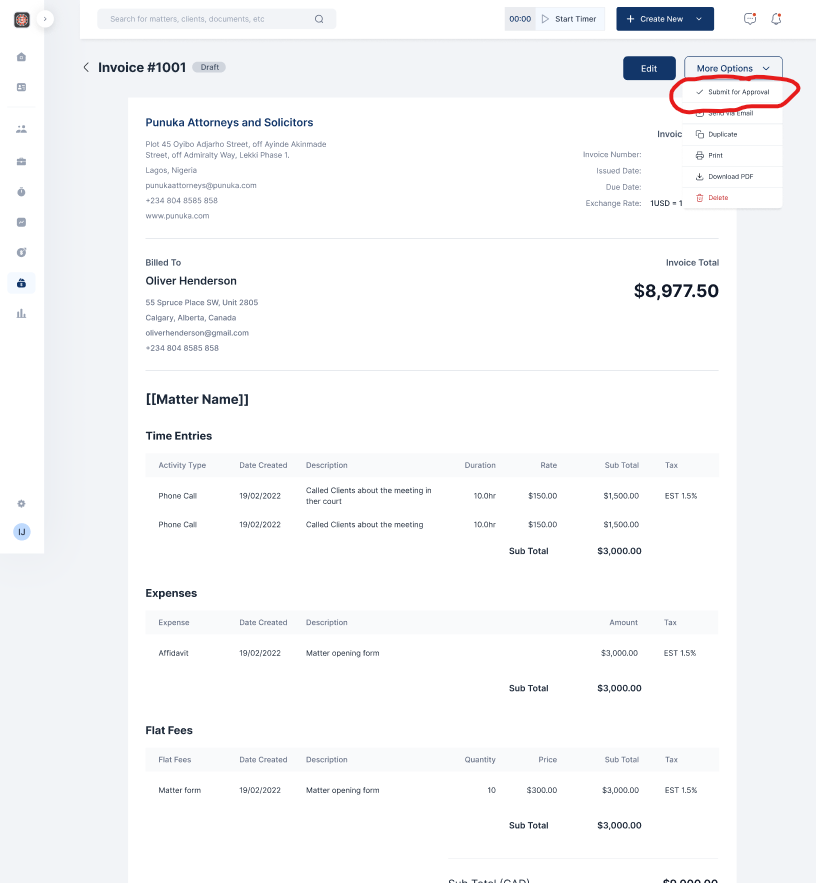
Task: Select Delete in the options menu
Action: 717,198
